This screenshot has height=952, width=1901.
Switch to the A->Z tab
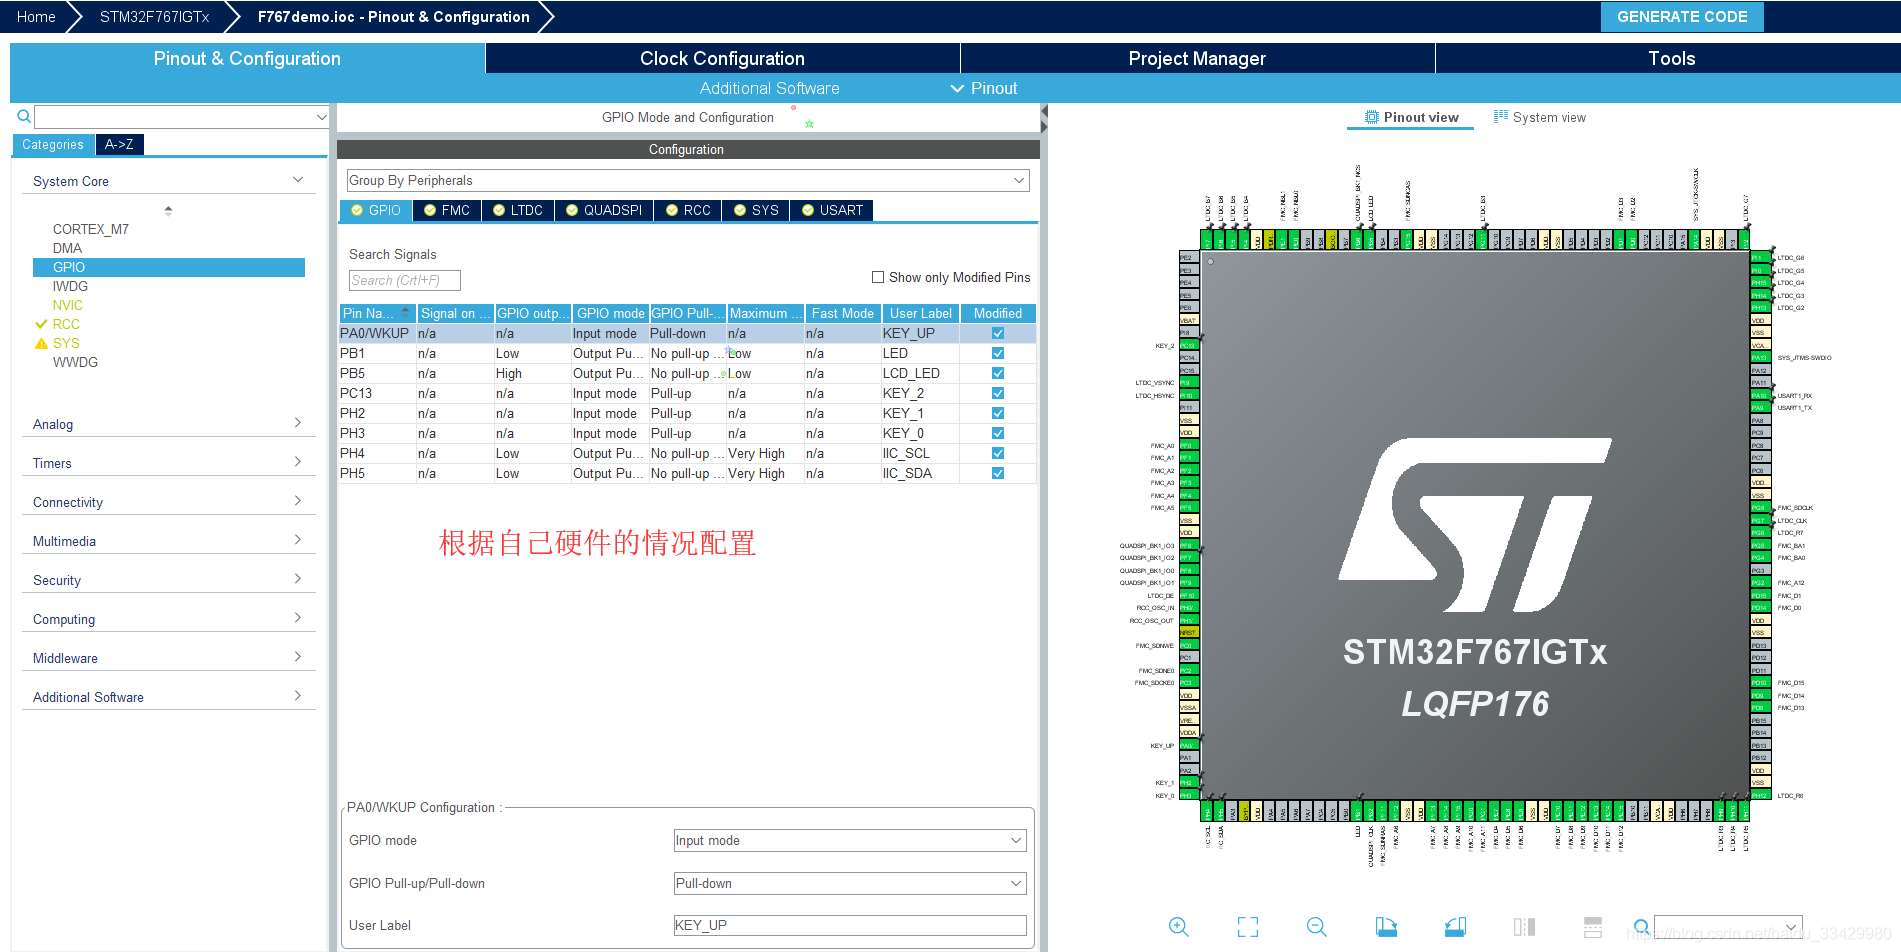coord(119,145)
